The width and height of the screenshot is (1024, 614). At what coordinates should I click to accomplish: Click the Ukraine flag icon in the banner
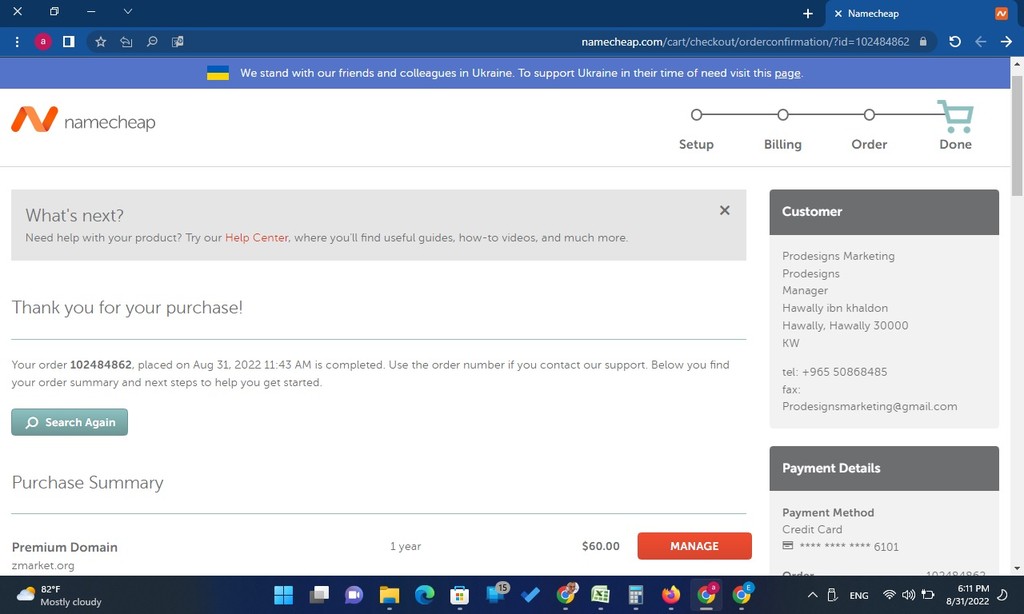[x=218, y=73]
